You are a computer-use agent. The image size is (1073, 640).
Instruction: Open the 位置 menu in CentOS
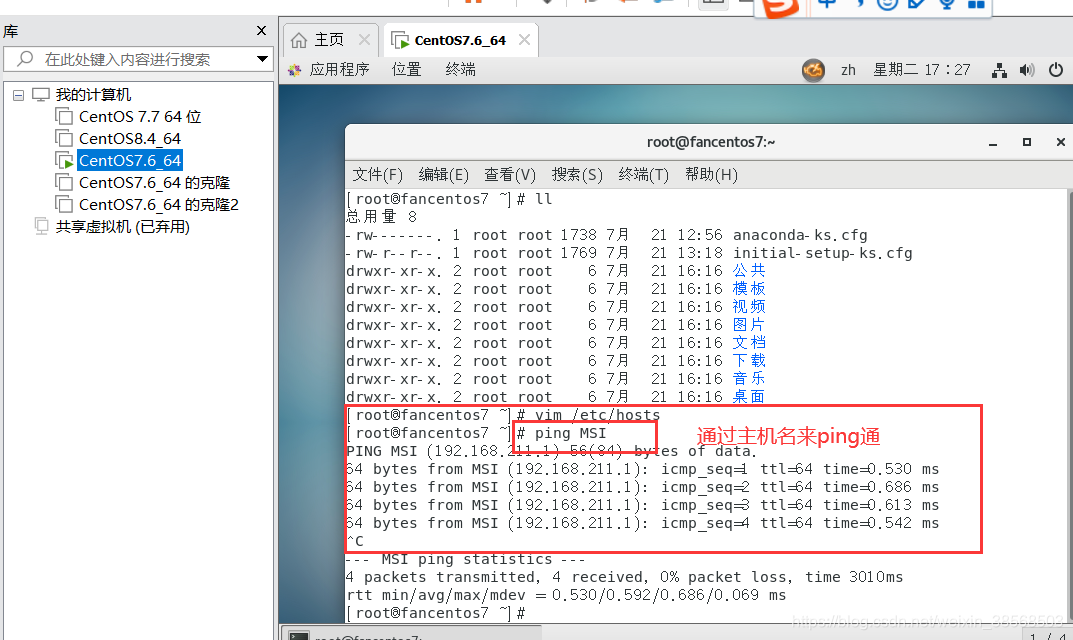(406, 69)
